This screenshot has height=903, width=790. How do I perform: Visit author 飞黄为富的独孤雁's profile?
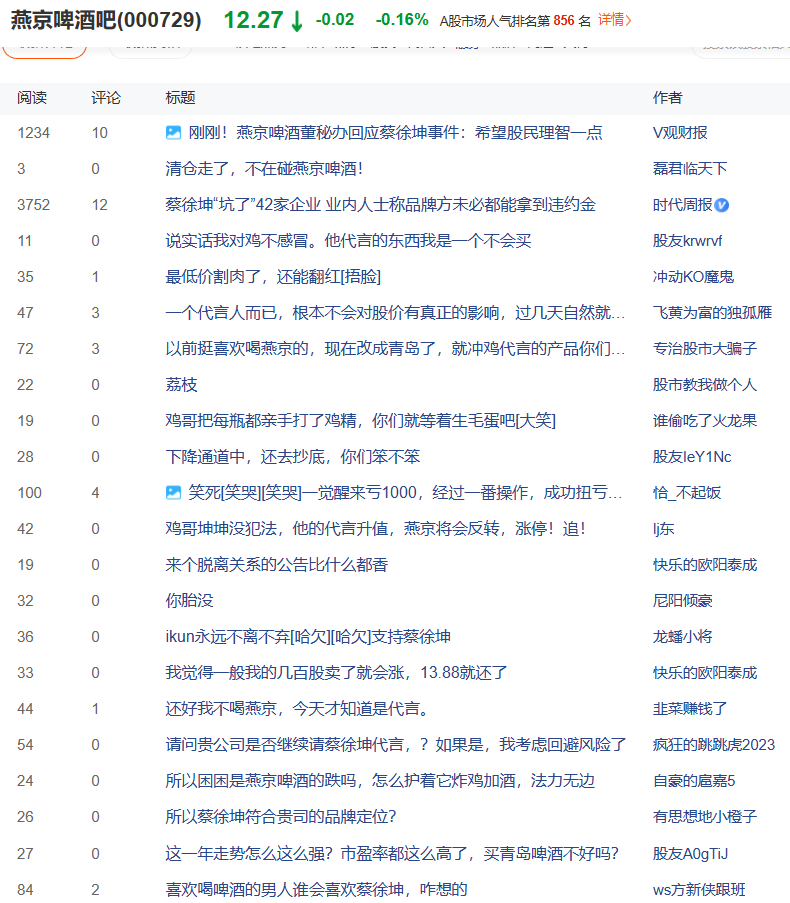[712, 313]
